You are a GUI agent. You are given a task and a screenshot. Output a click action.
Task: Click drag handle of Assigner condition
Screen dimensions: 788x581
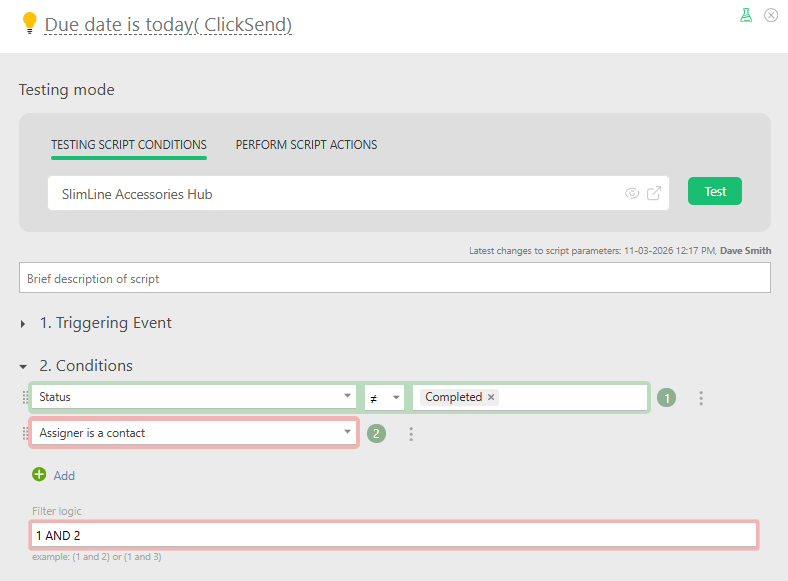(x=25, y=434)
